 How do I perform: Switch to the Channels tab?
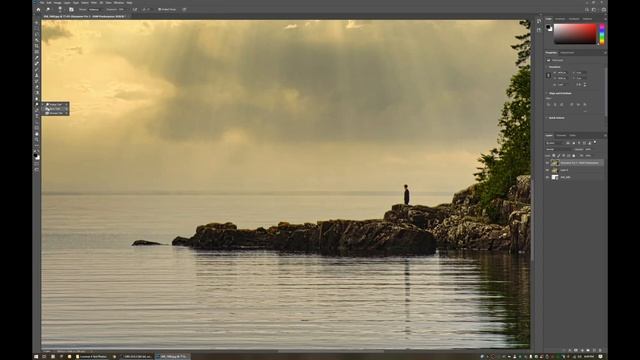coord(561,136)
